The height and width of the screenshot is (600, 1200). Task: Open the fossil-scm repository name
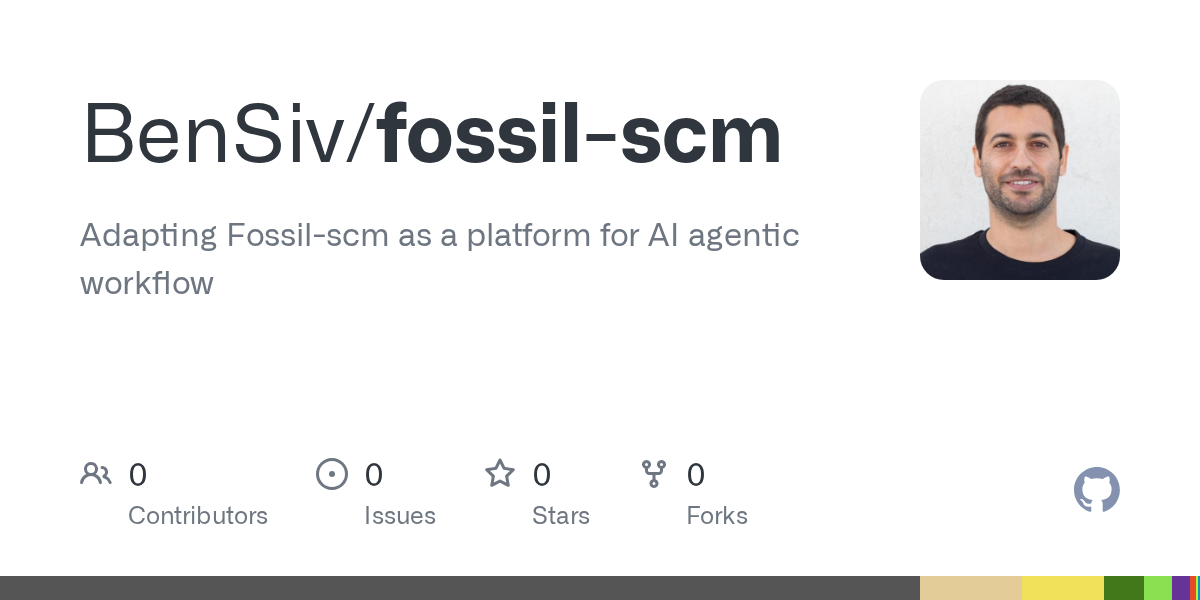pyautogui.click(x=580, y=134)
